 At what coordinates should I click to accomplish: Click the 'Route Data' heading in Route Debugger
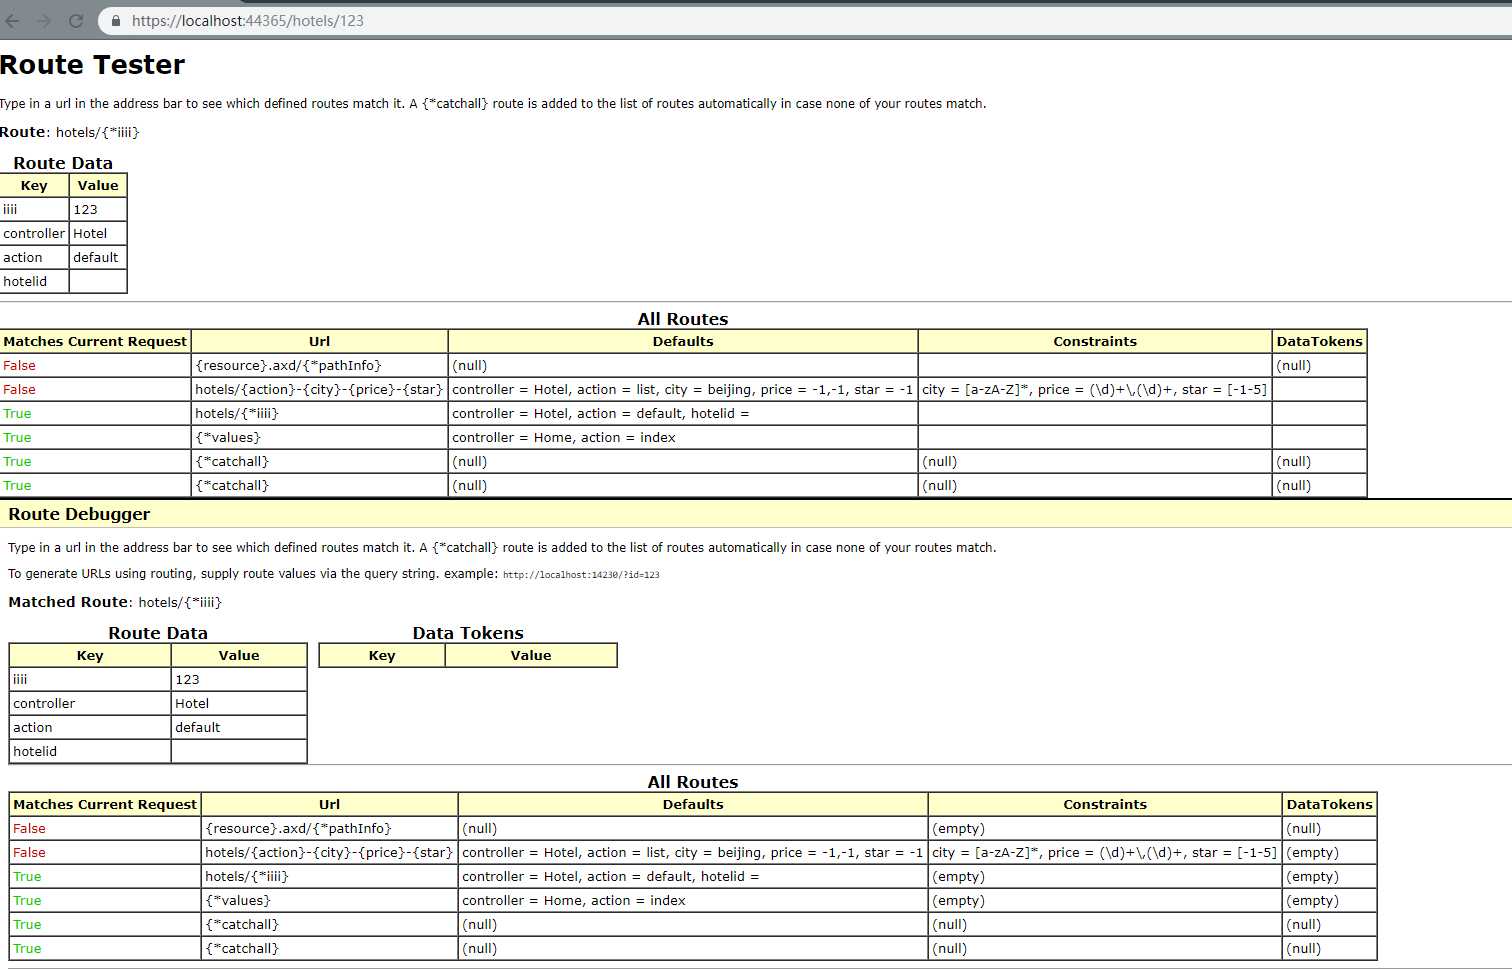158,633
